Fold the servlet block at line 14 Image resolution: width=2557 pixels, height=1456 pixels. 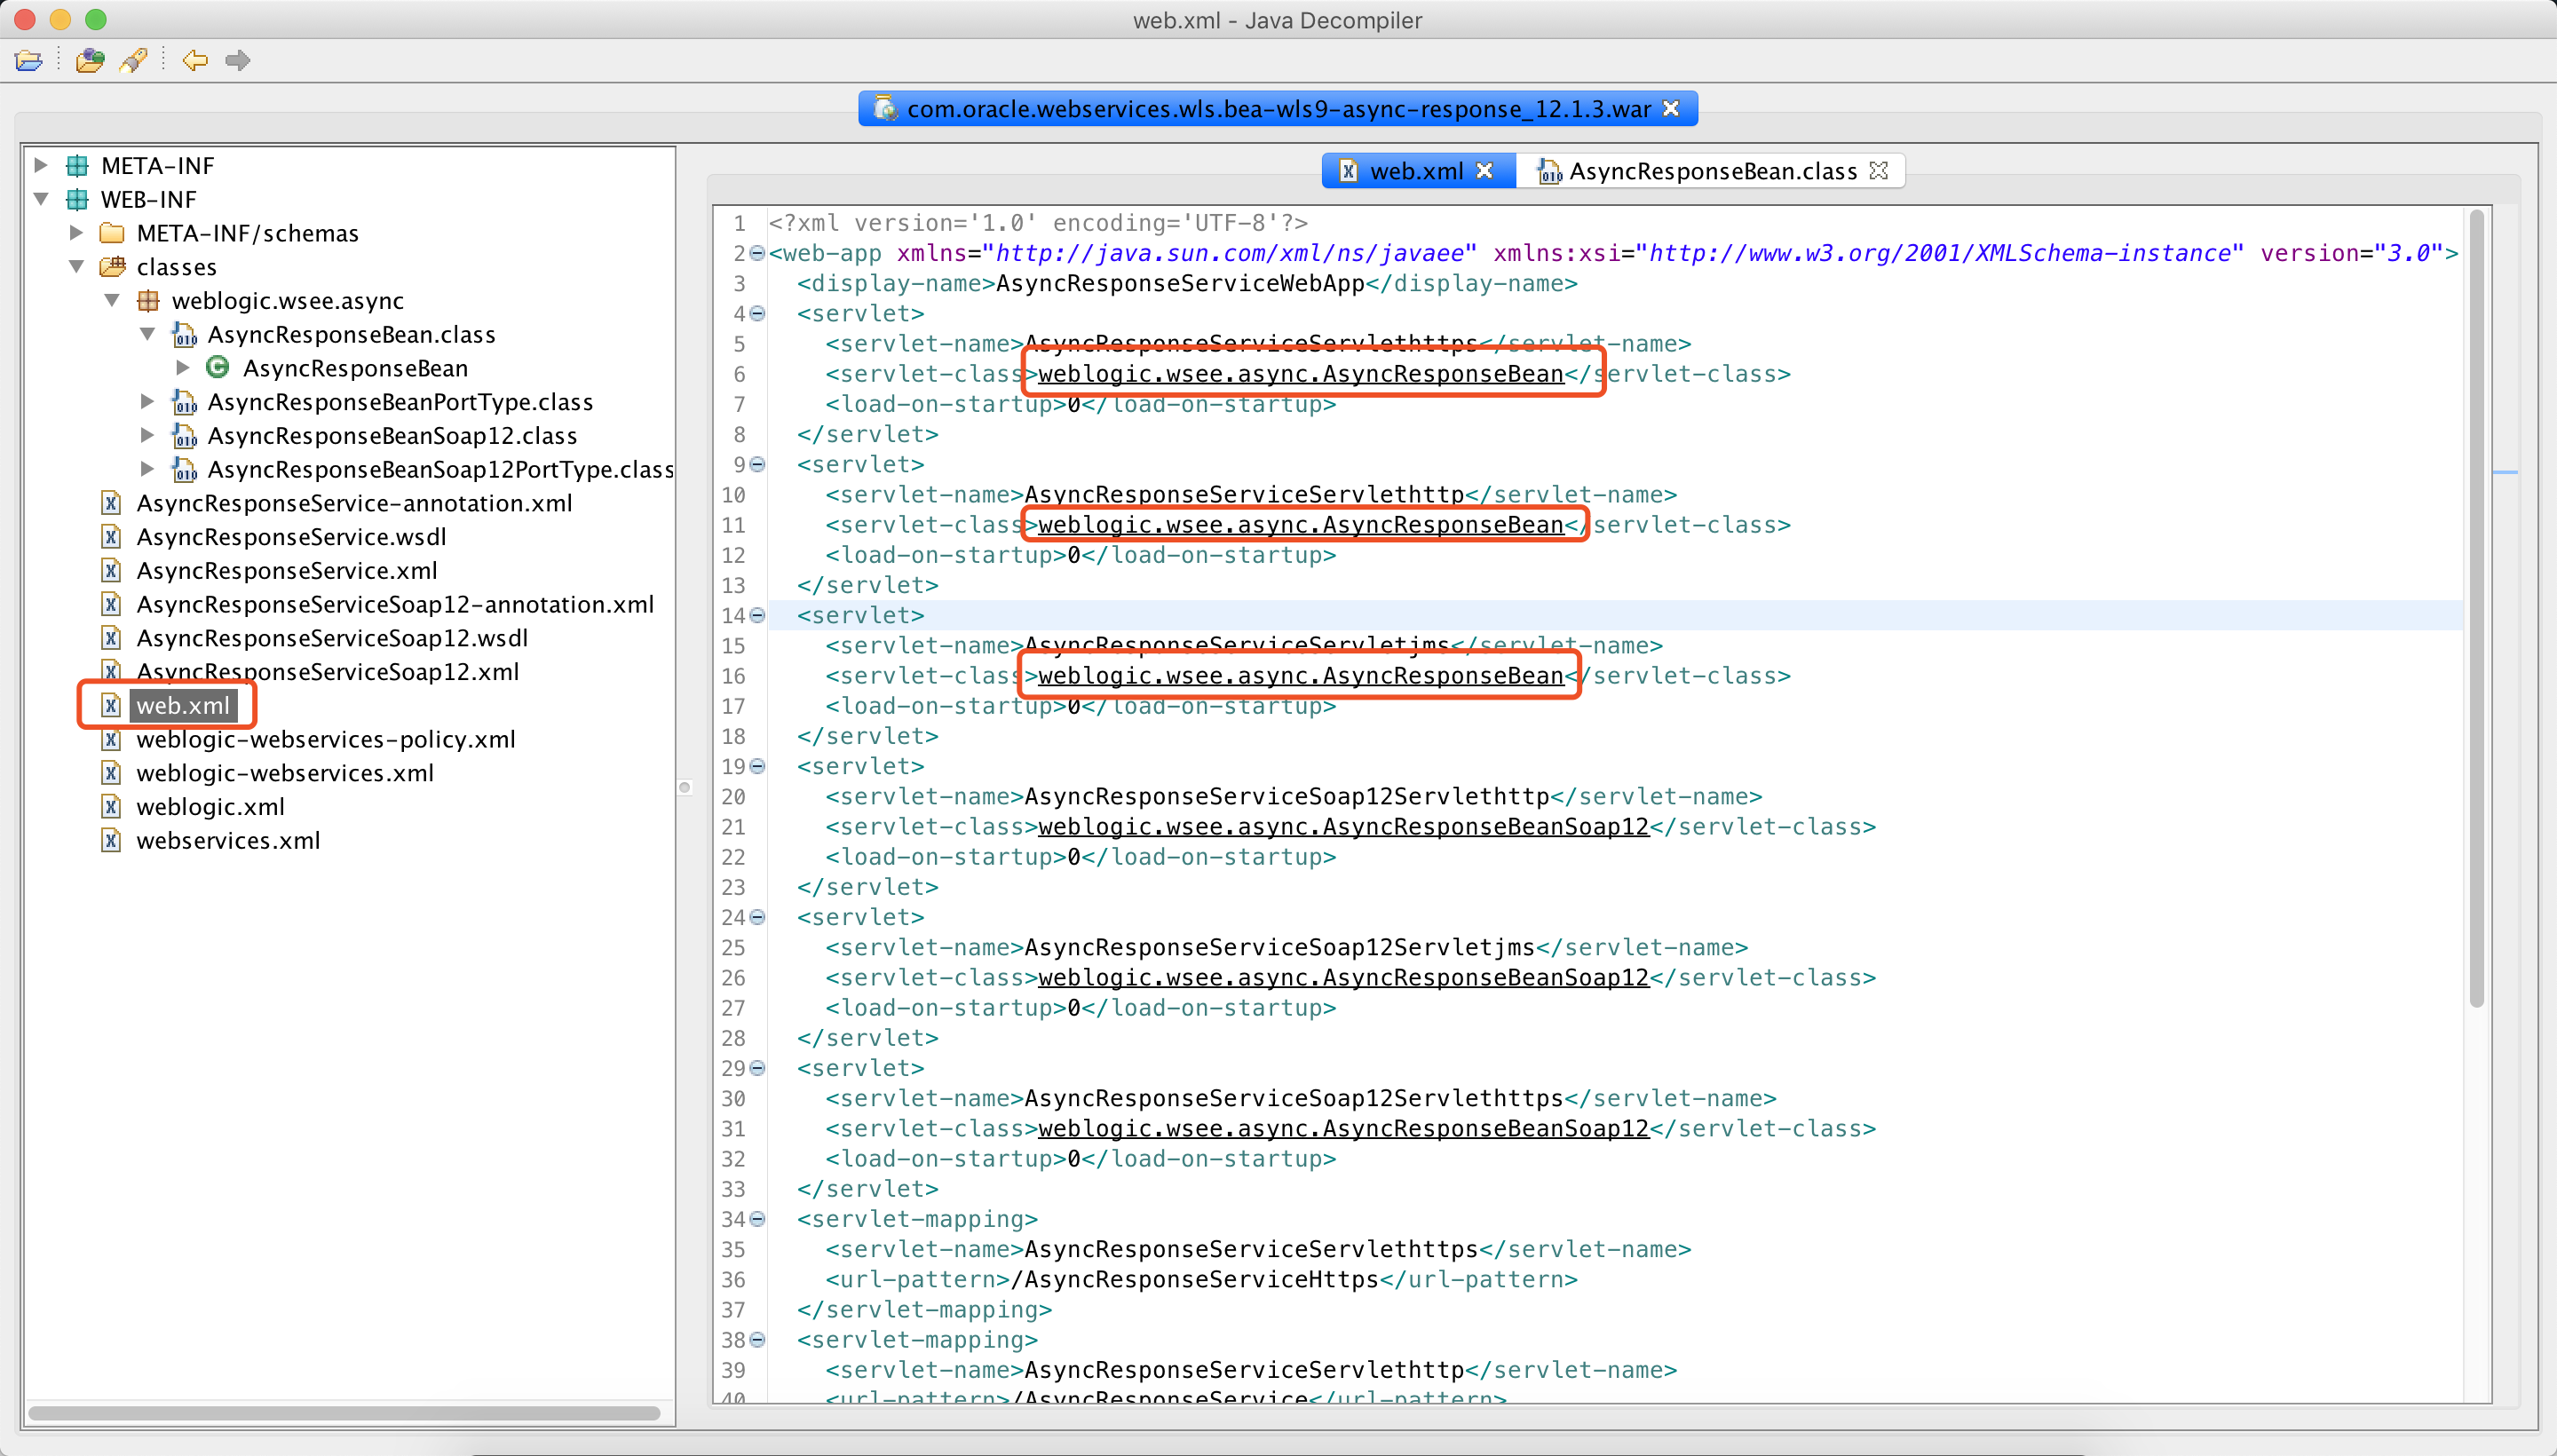click(757, 616)
